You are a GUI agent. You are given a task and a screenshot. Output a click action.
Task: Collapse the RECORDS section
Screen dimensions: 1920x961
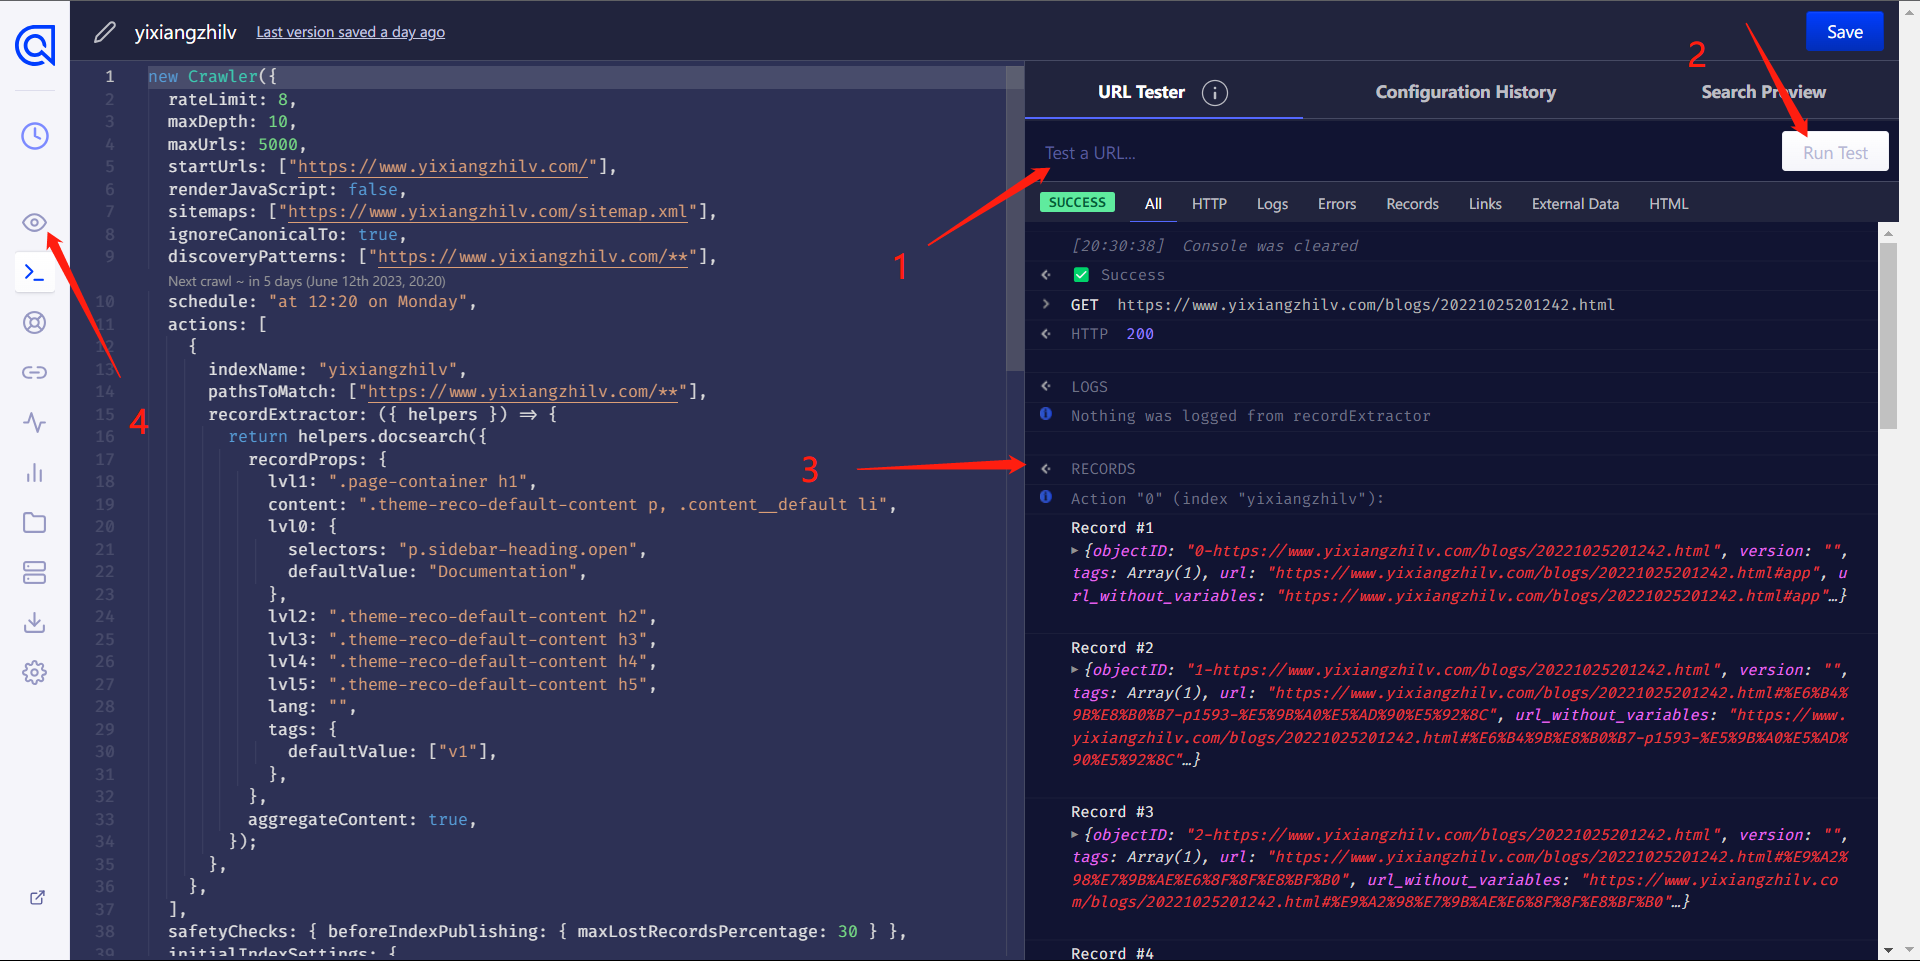coord(1046,469)
